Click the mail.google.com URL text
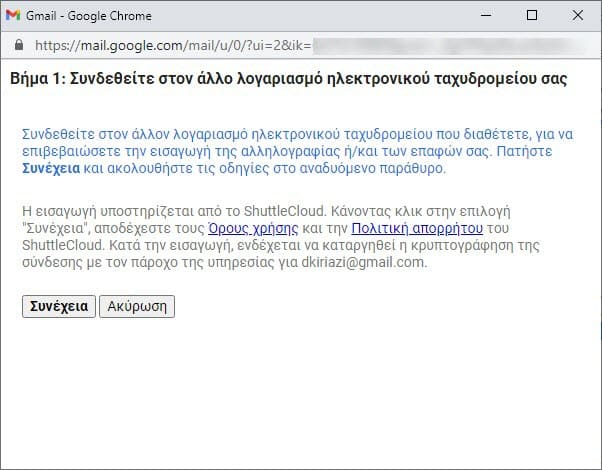Screen dimensions: 602x470 coord(170,46)
